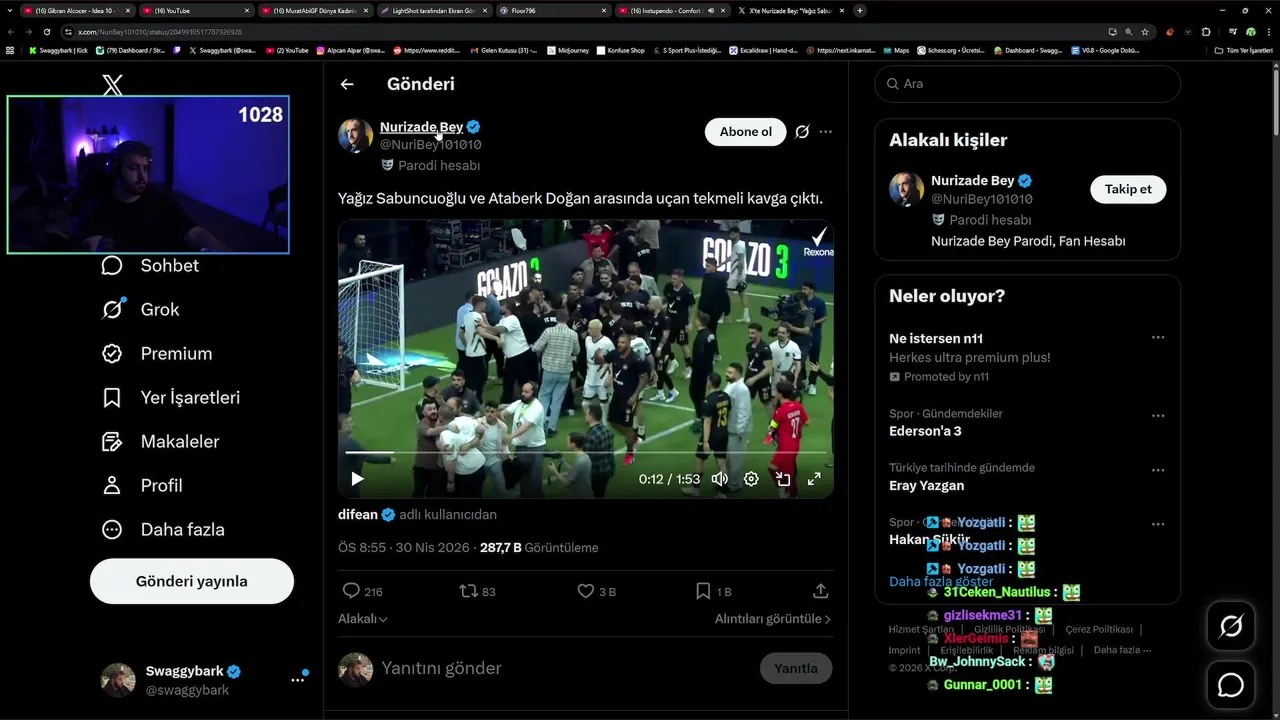Open the floating Grok button

point(1231,627)
